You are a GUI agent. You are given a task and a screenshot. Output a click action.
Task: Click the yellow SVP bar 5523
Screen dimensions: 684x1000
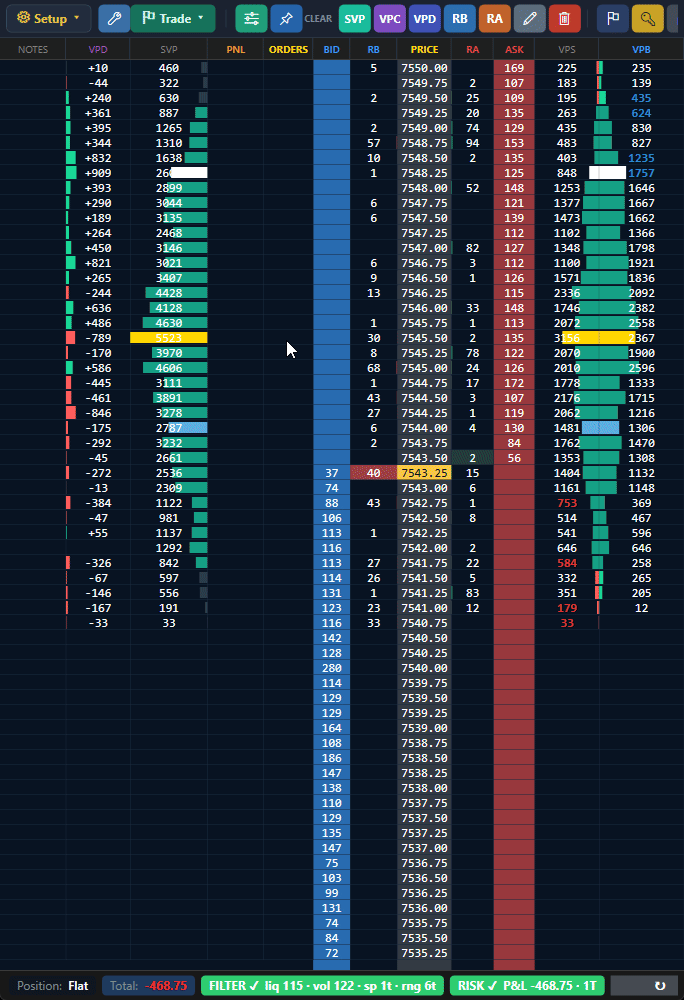point(169,338)
